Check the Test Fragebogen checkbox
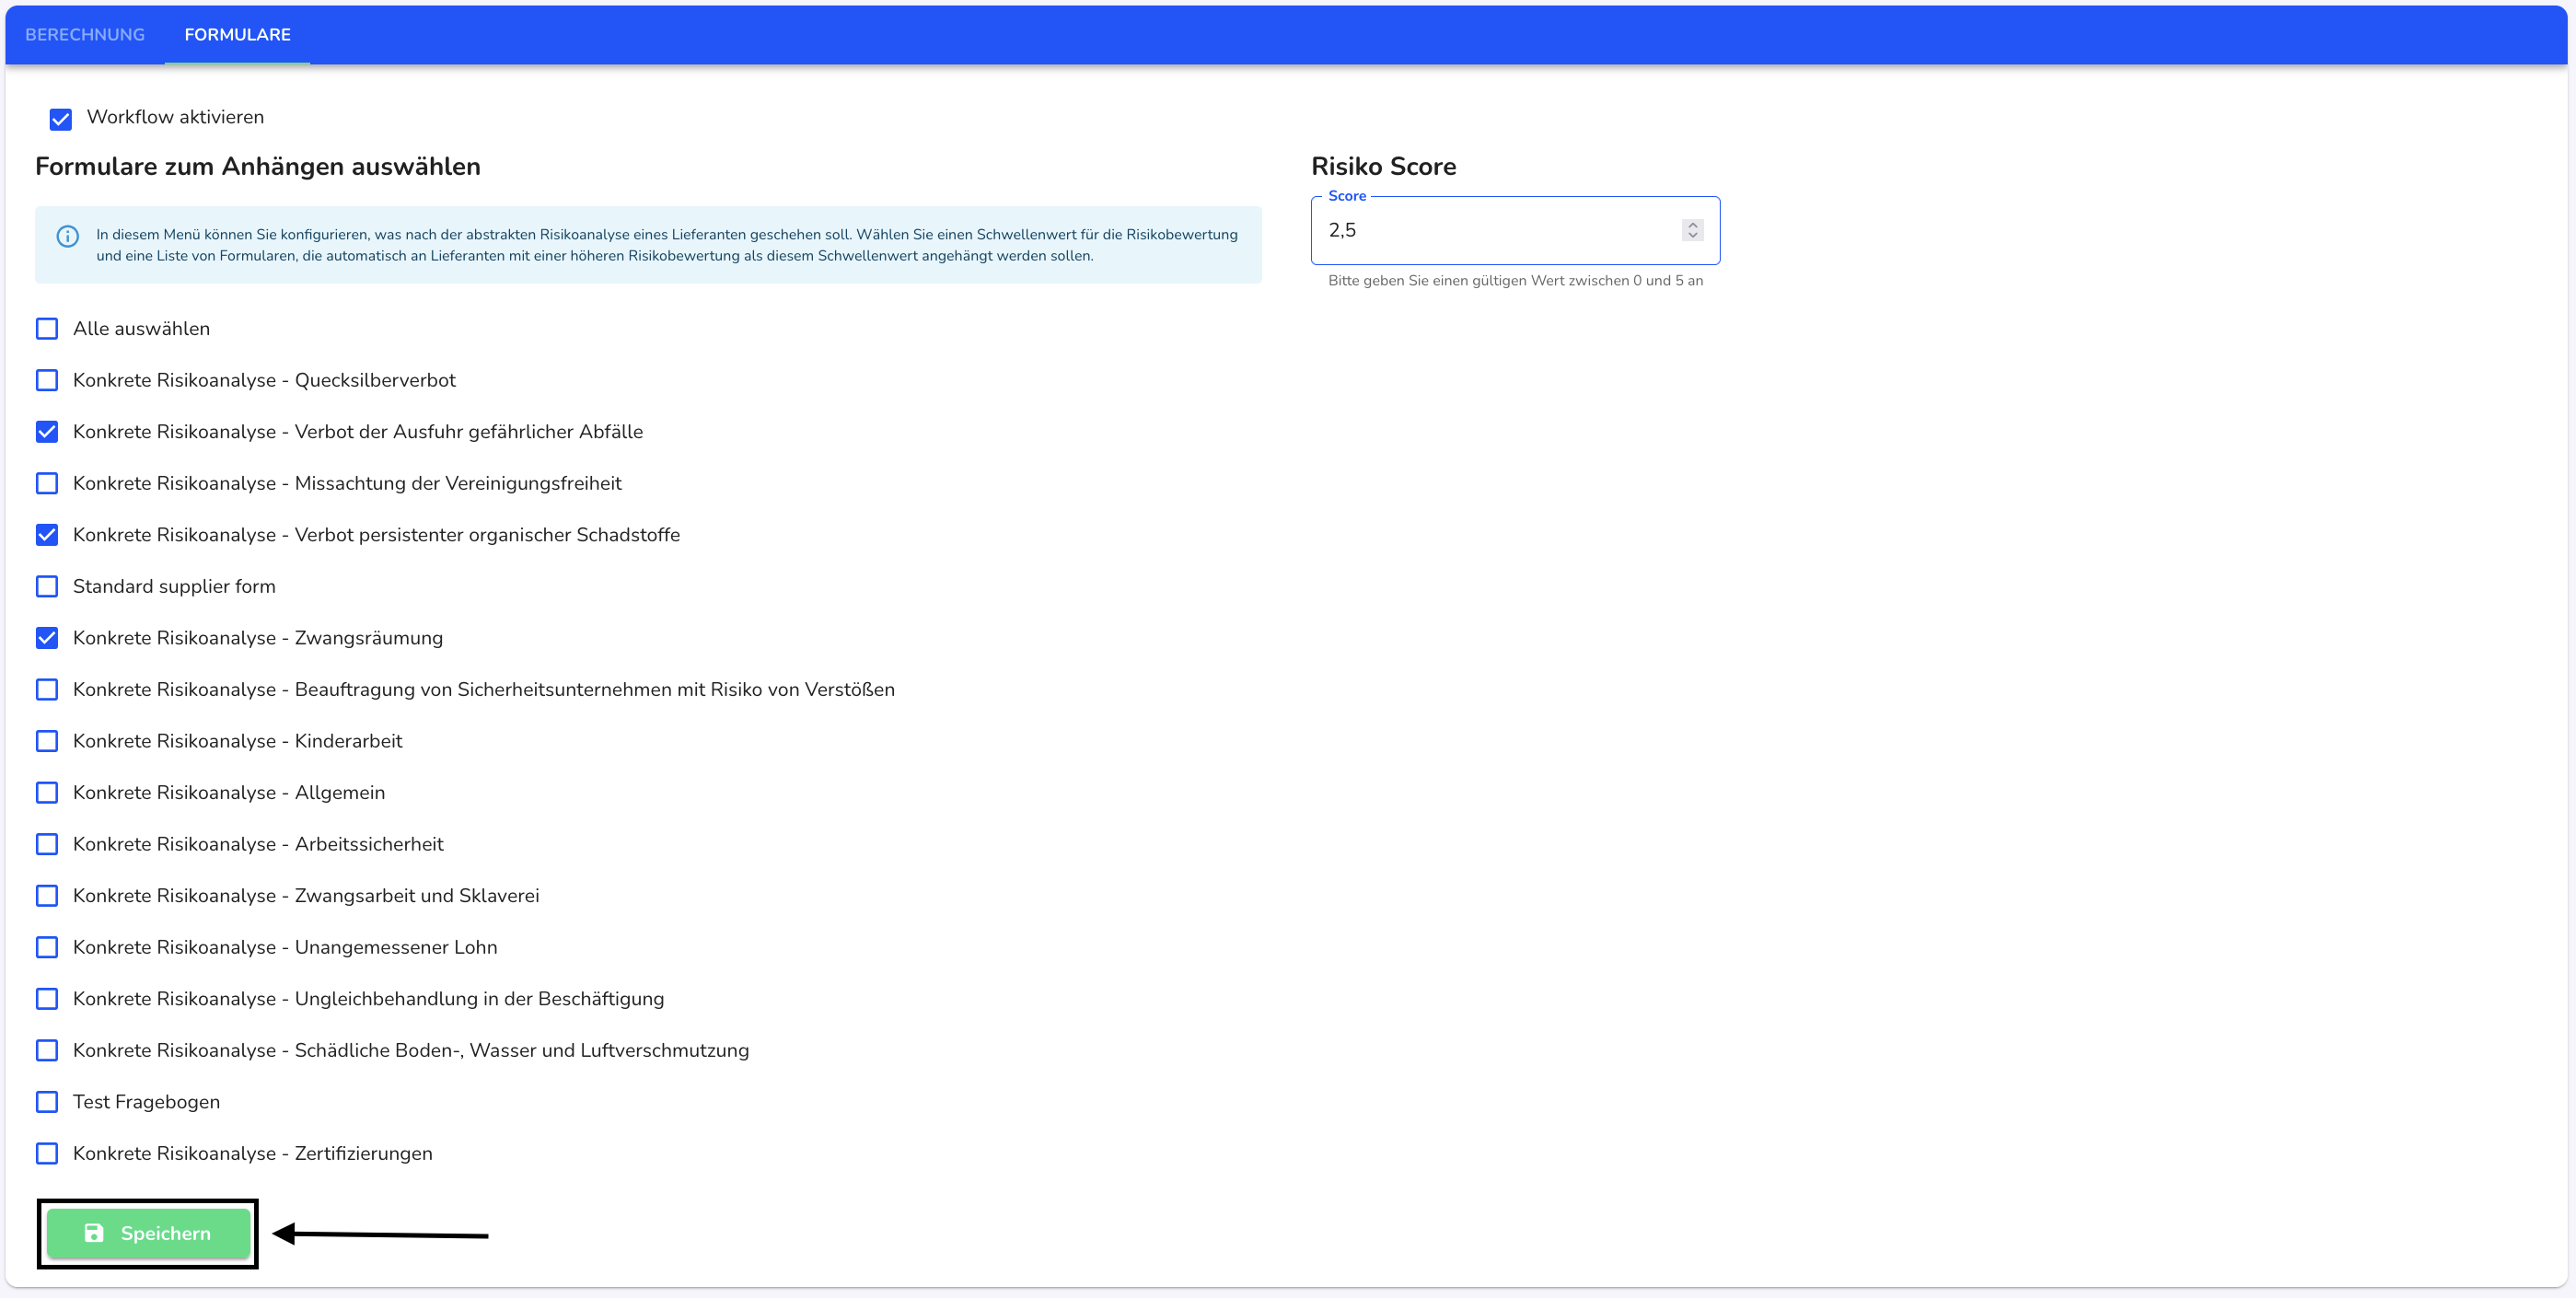Screen dimensions: 2576x1298 (x=47, y=1101)
